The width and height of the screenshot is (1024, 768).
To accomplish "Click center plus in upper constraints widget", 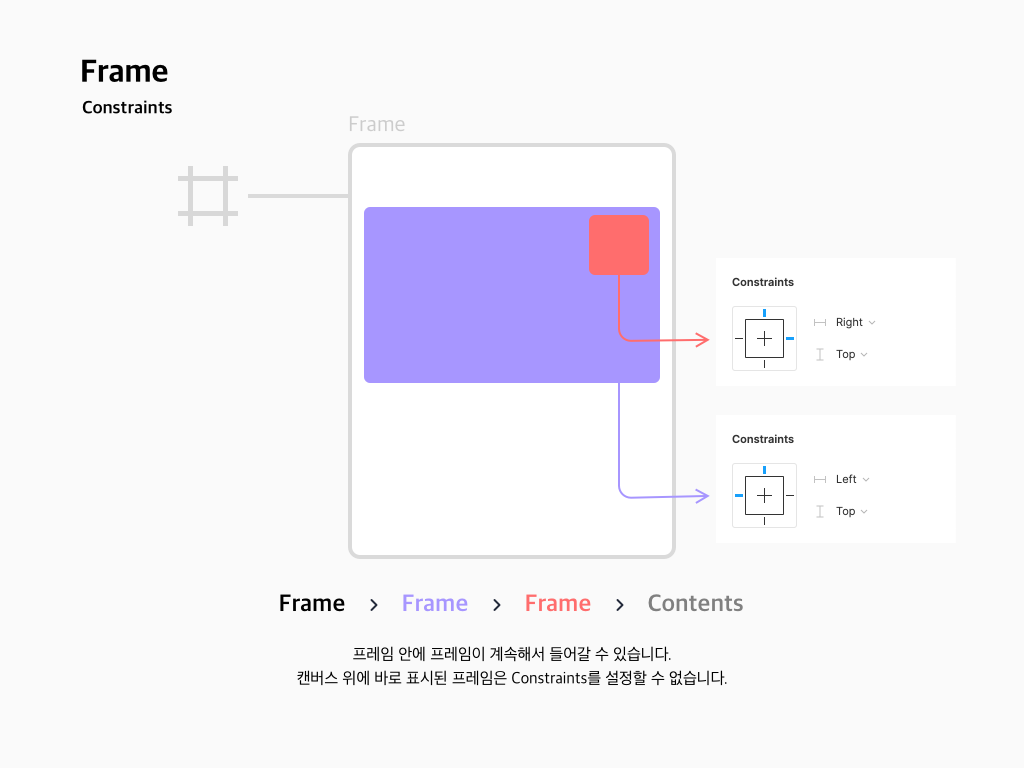I will tap(764, 338).
